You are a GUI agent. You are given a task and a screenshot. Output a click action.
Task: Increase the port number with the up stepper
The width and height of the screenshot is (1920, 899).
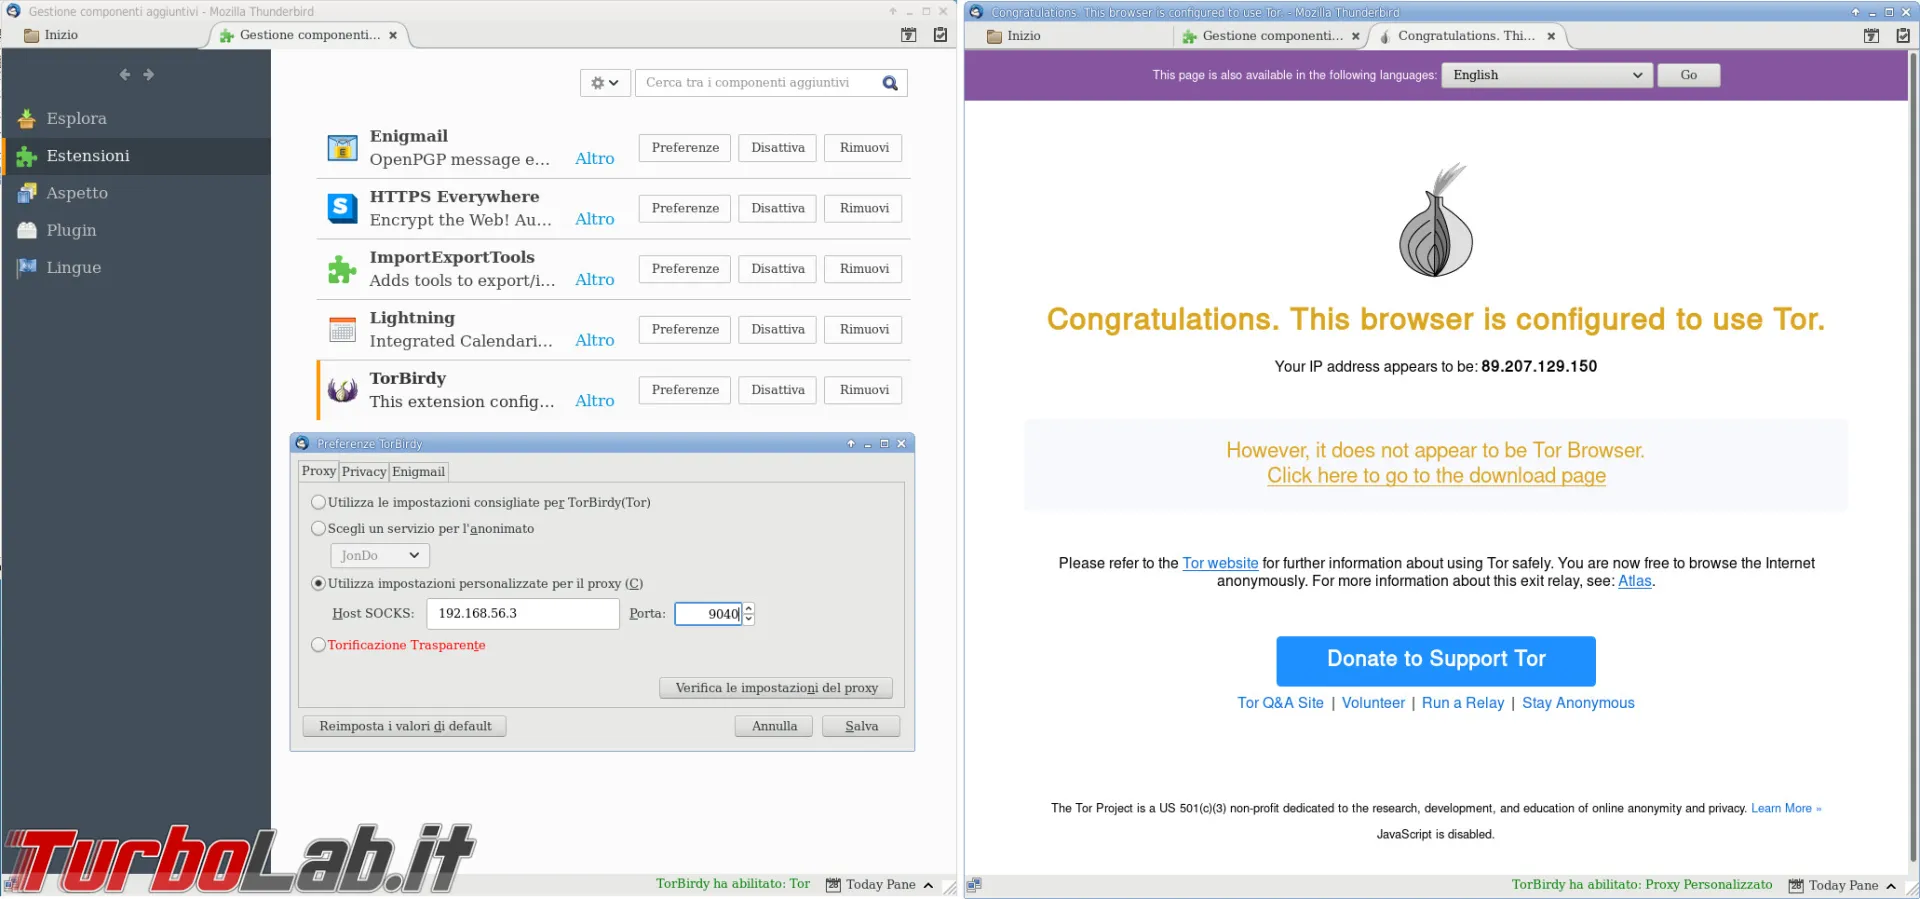click(749, 608)
